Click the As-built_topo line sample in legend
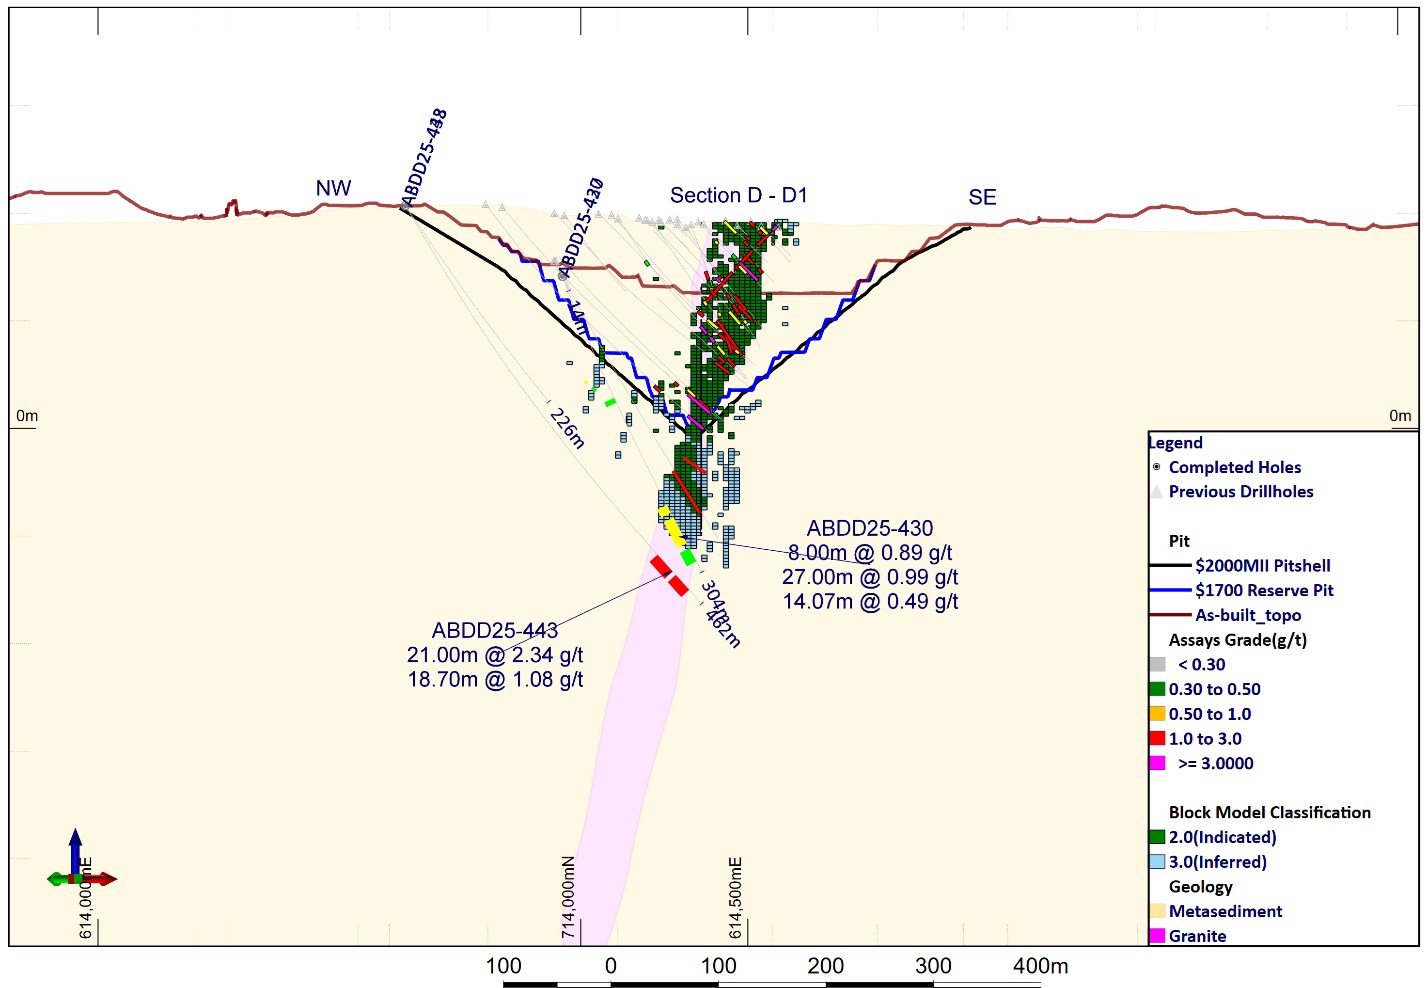This screenshot has width=1427, height=988. [1170, 615]
